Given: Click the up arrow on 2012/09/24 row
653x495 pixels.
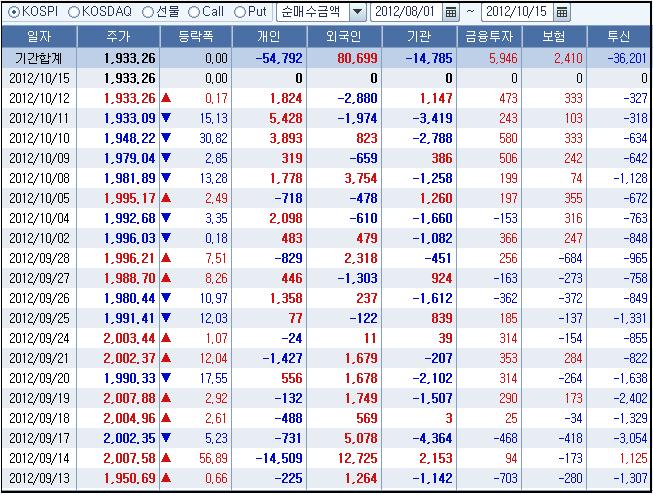Looking at the screenshot, I should pos(166,338).
